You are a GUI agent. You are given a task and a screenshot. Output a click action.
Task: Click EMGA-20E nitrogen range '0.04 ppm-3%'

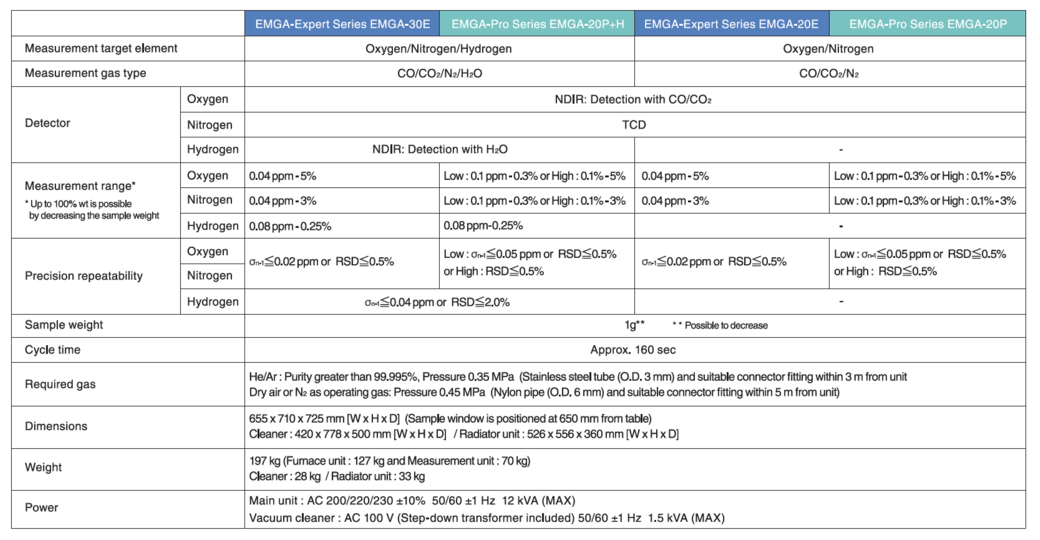(675, 200)
